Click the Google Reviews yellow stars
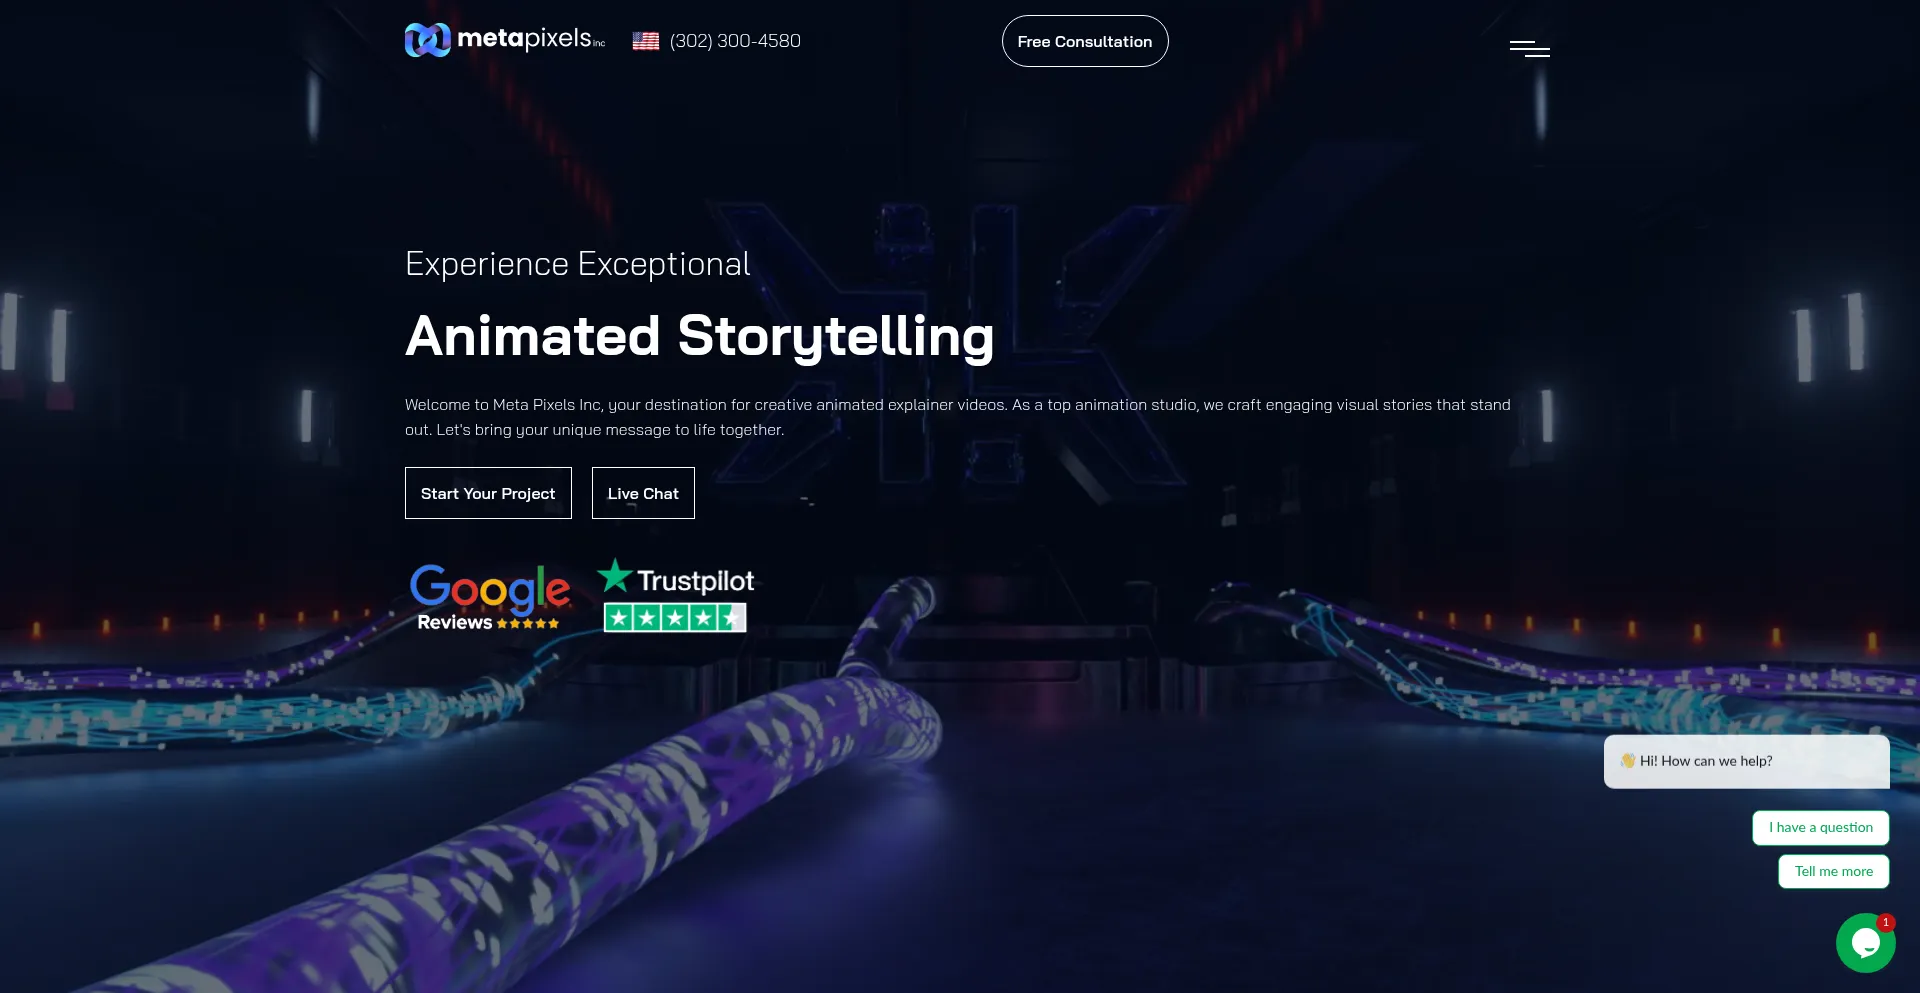Image resolution: width=1920 pixels, height=993 pixels. (x=528, y=623)
